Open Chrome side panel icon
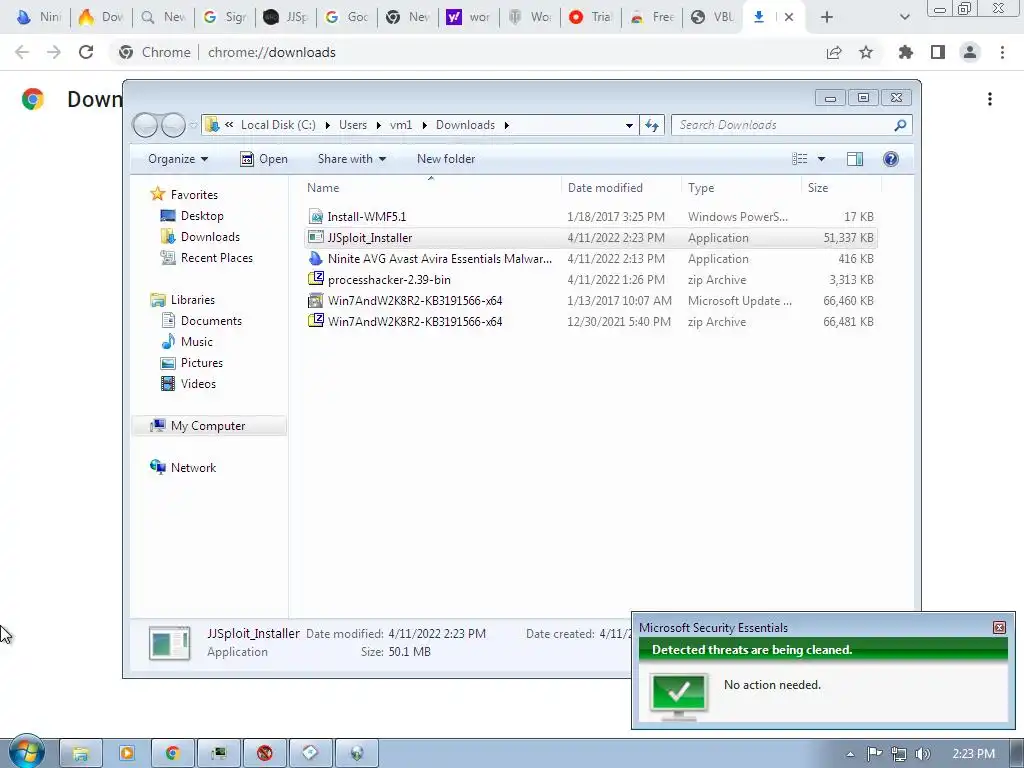Viewport: 1024px width, 768px height. click(x=938, y=52)
